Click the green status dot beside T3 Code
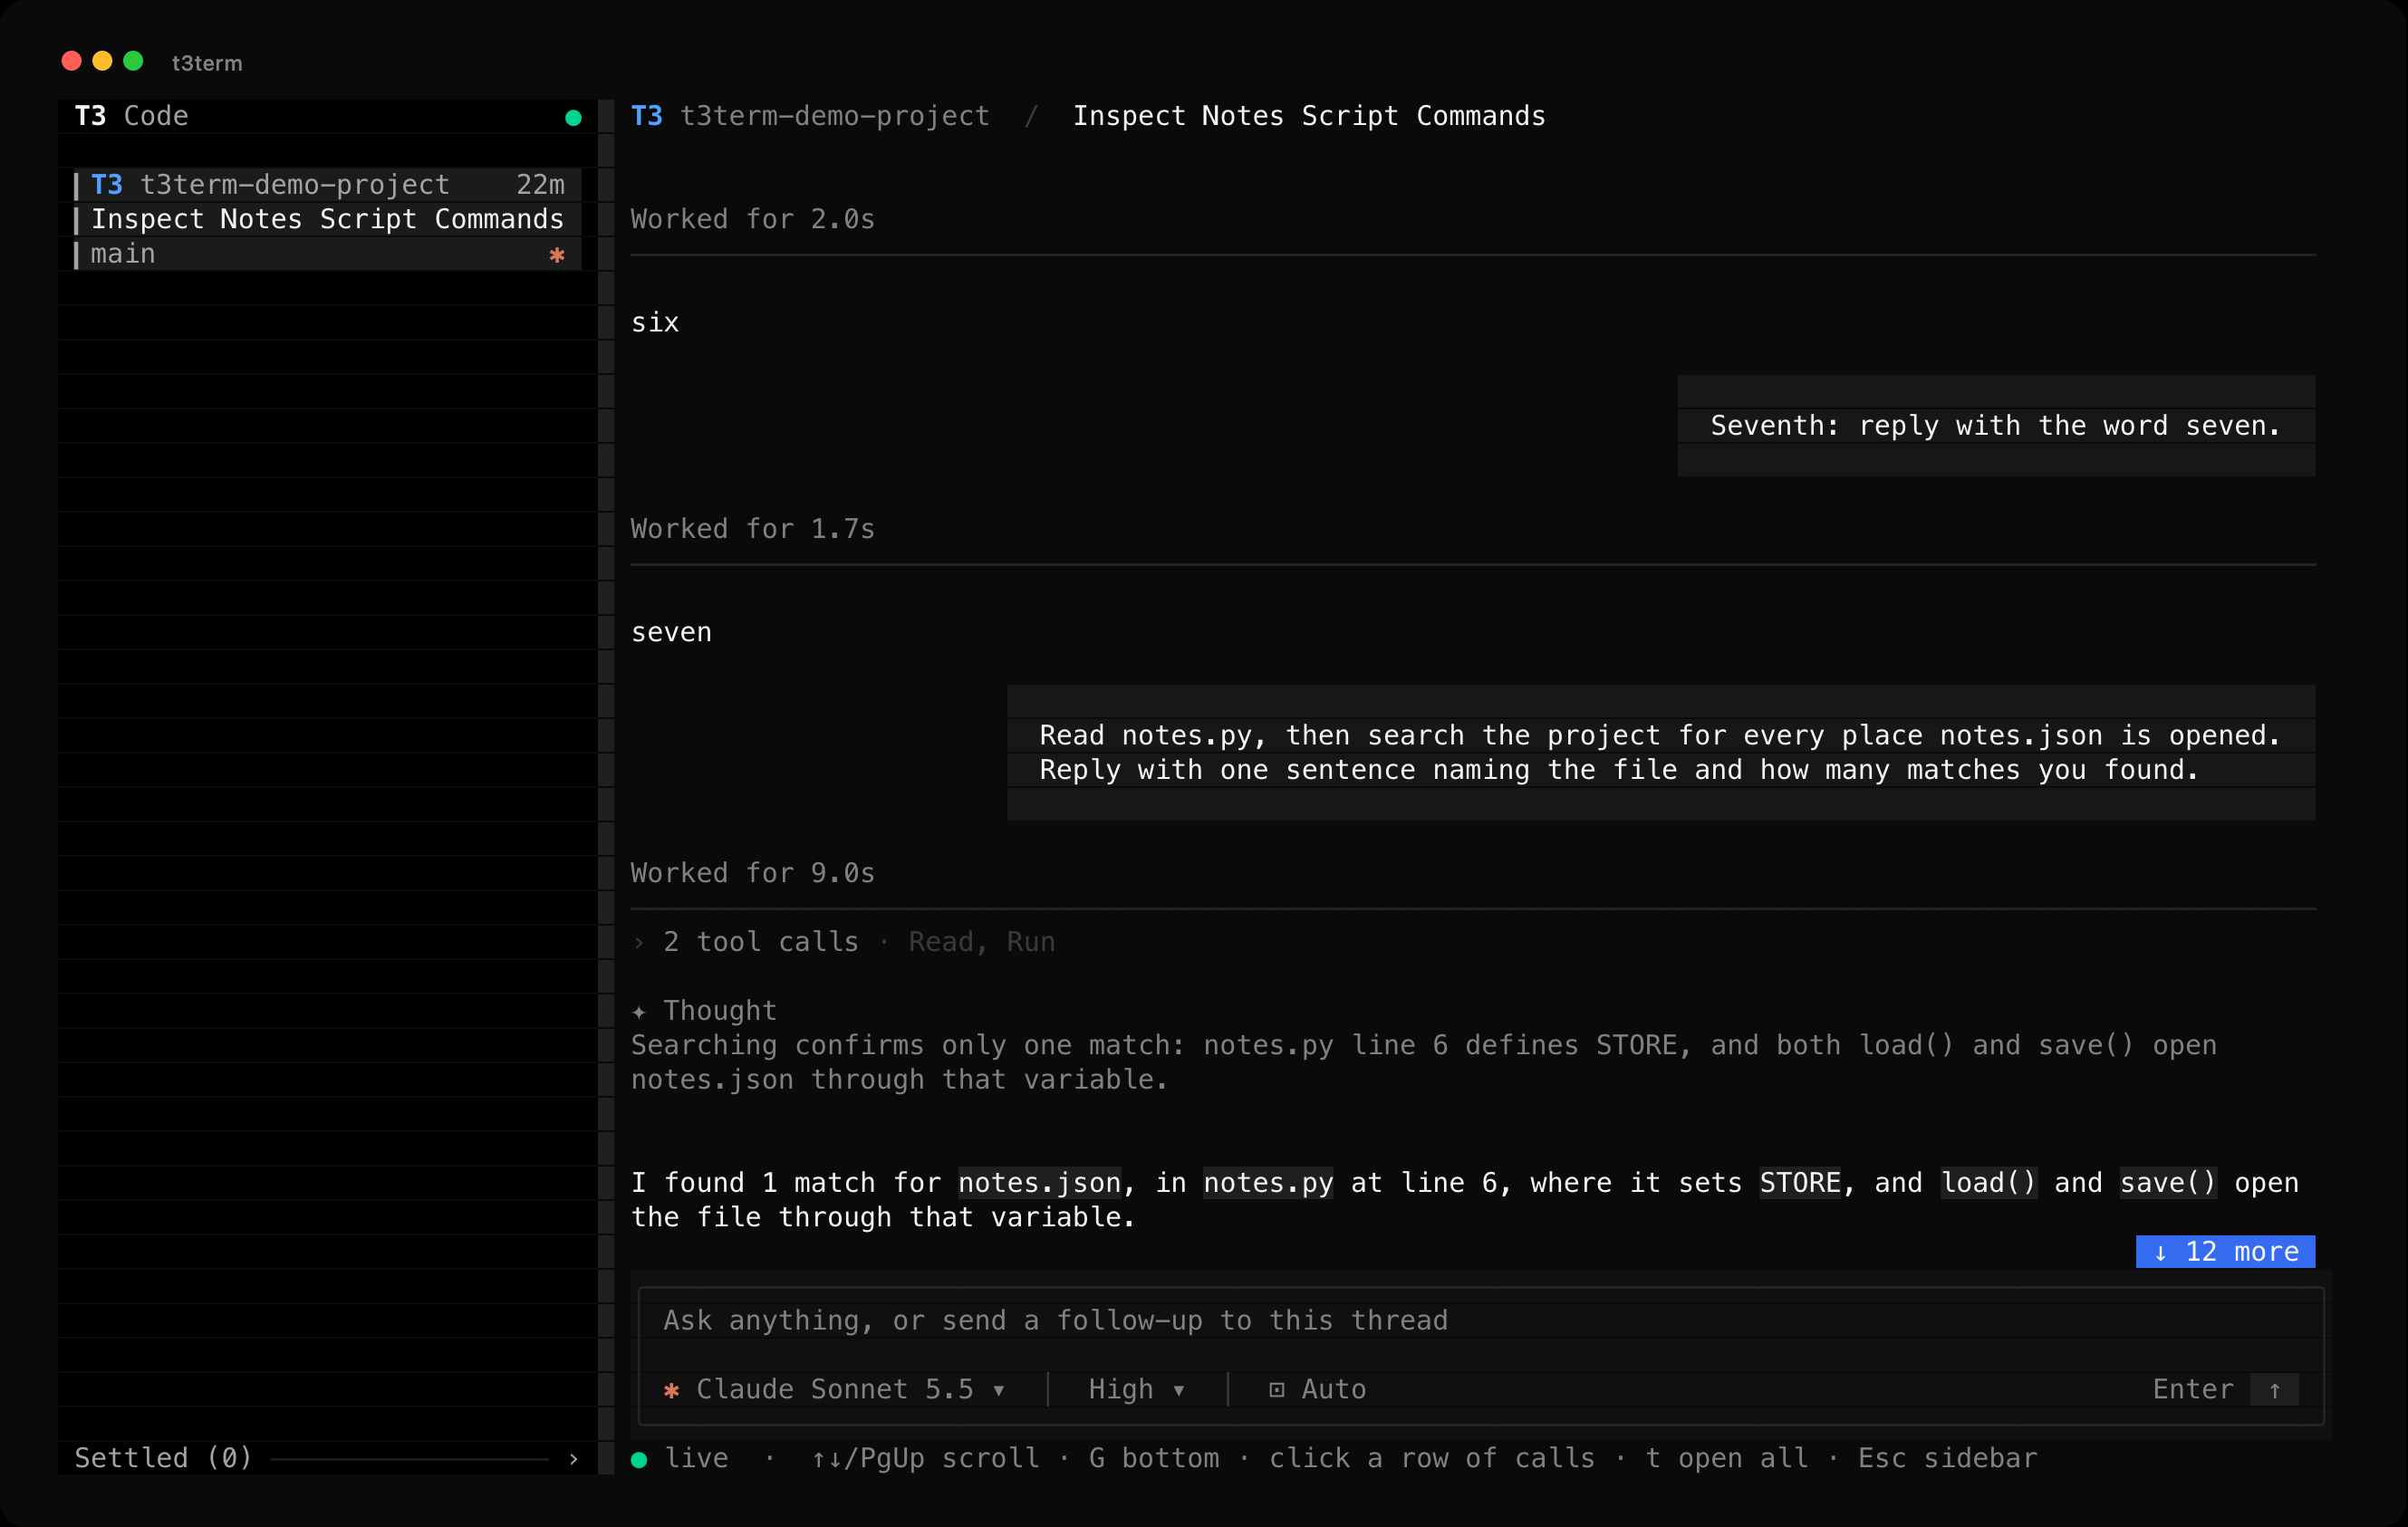The image size is (2408, 1527). pos(573,117)
